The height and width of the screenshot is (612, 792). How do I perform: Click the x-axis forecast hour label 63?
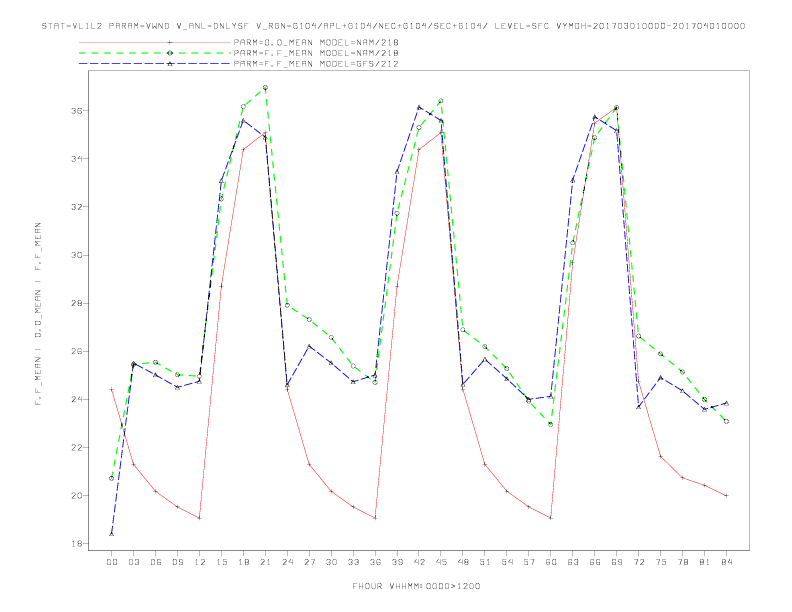pos(573,562)
